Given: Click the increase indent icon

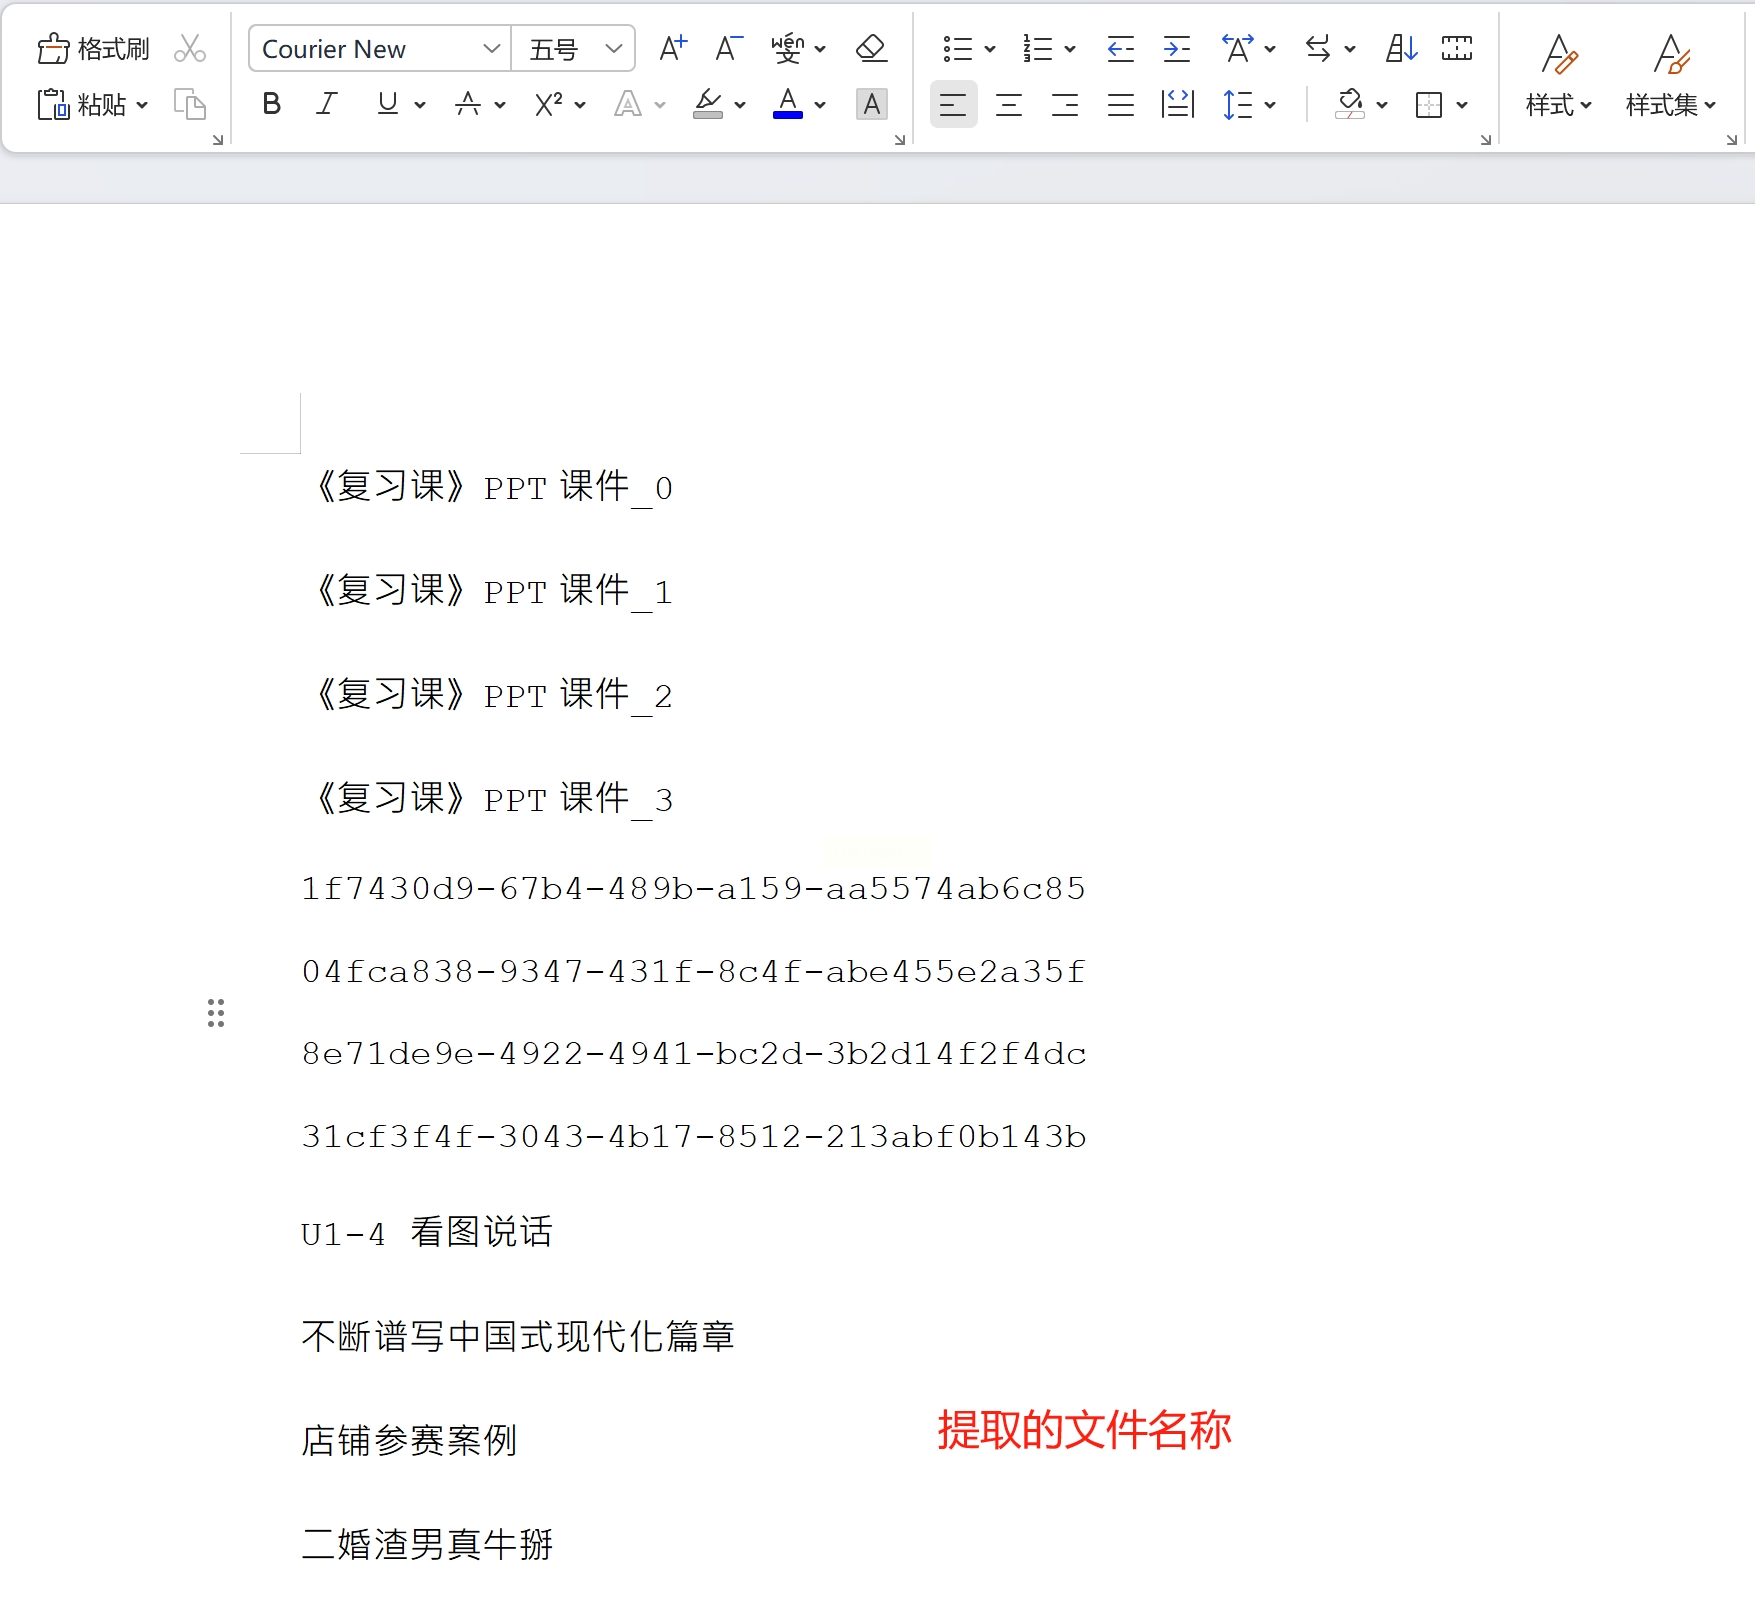Looking at the screenshot, I should click(x=1177, y=48).
